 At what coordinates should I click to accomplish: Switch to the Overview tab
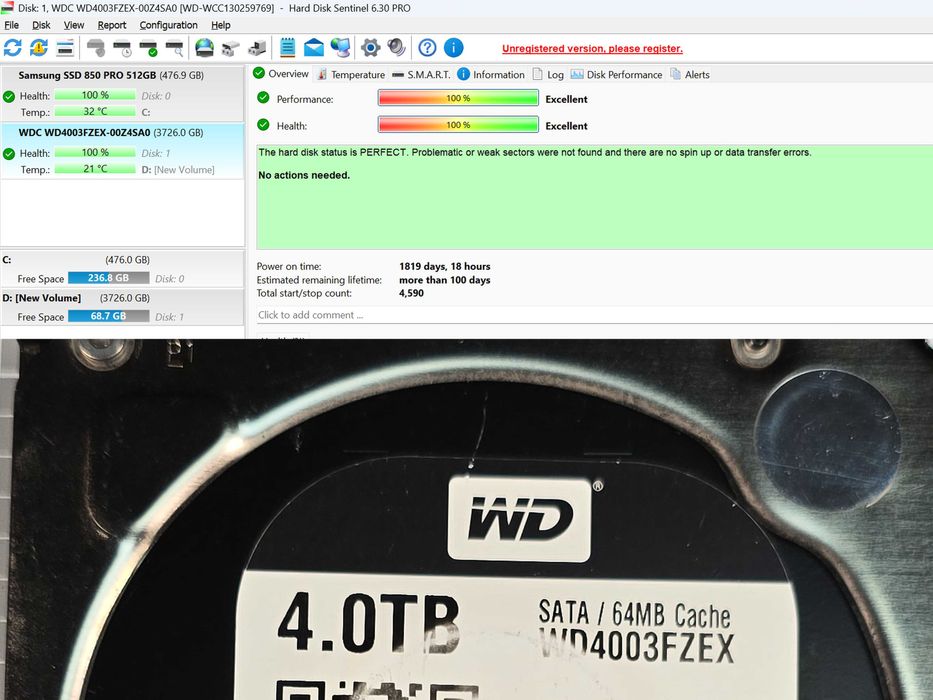(x=281, y=74)
